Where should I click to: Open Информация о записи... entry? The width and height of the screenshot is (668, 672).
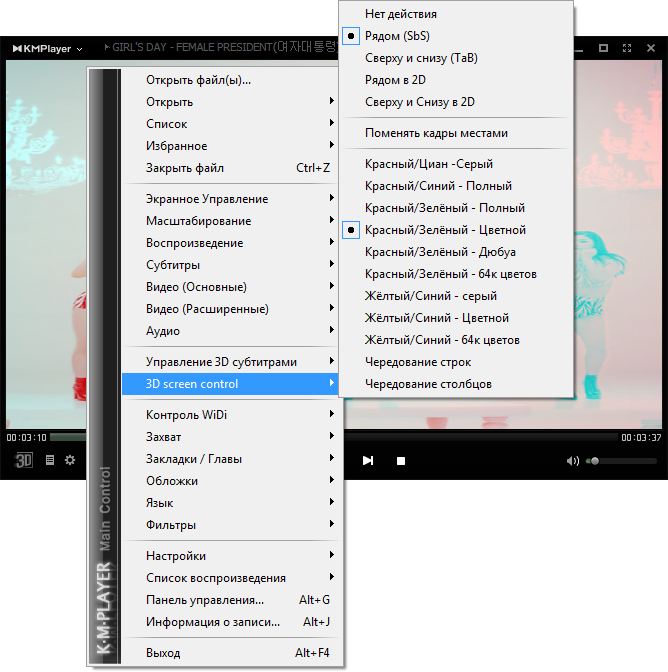231,622
